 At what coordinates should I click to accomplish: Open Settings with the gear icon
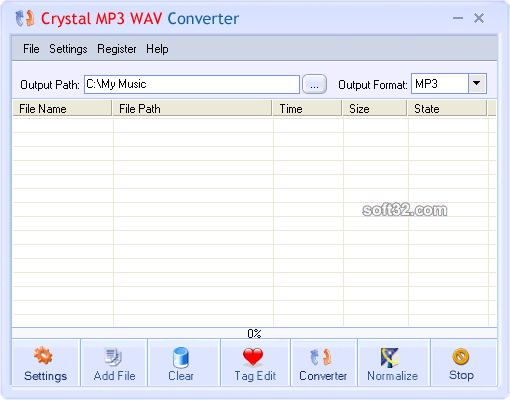tap(46, 363)
